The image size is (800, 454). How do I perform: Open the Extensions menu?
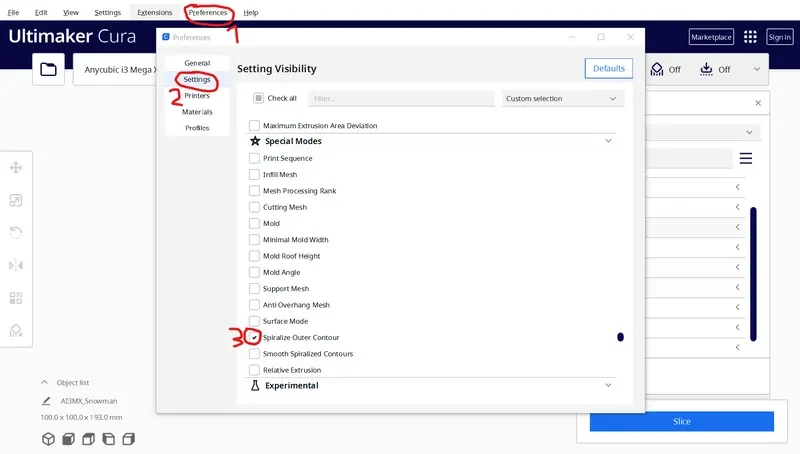(x=155, y=12)
